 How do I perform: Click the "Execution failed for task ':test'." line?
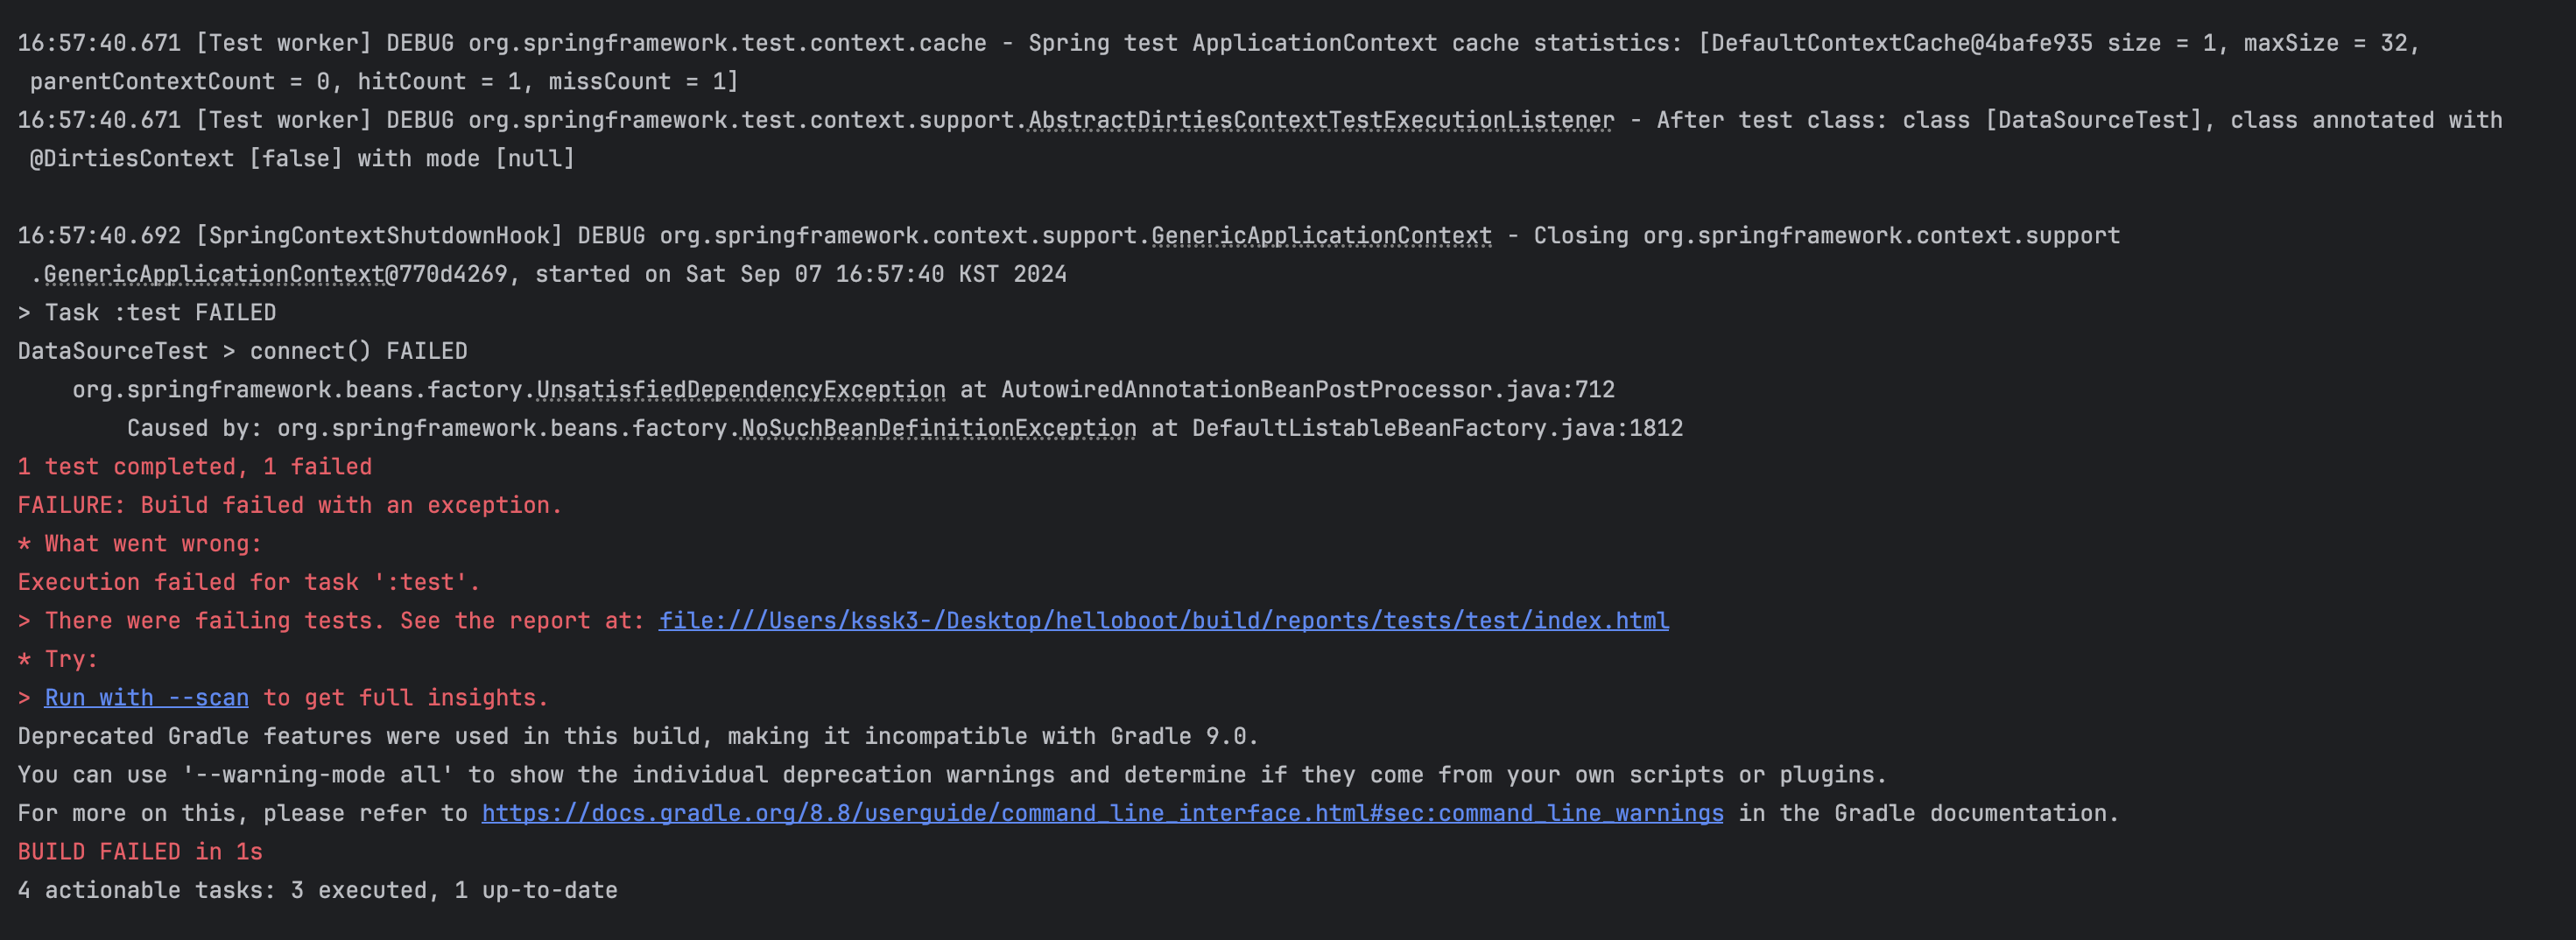pos(249,582)
